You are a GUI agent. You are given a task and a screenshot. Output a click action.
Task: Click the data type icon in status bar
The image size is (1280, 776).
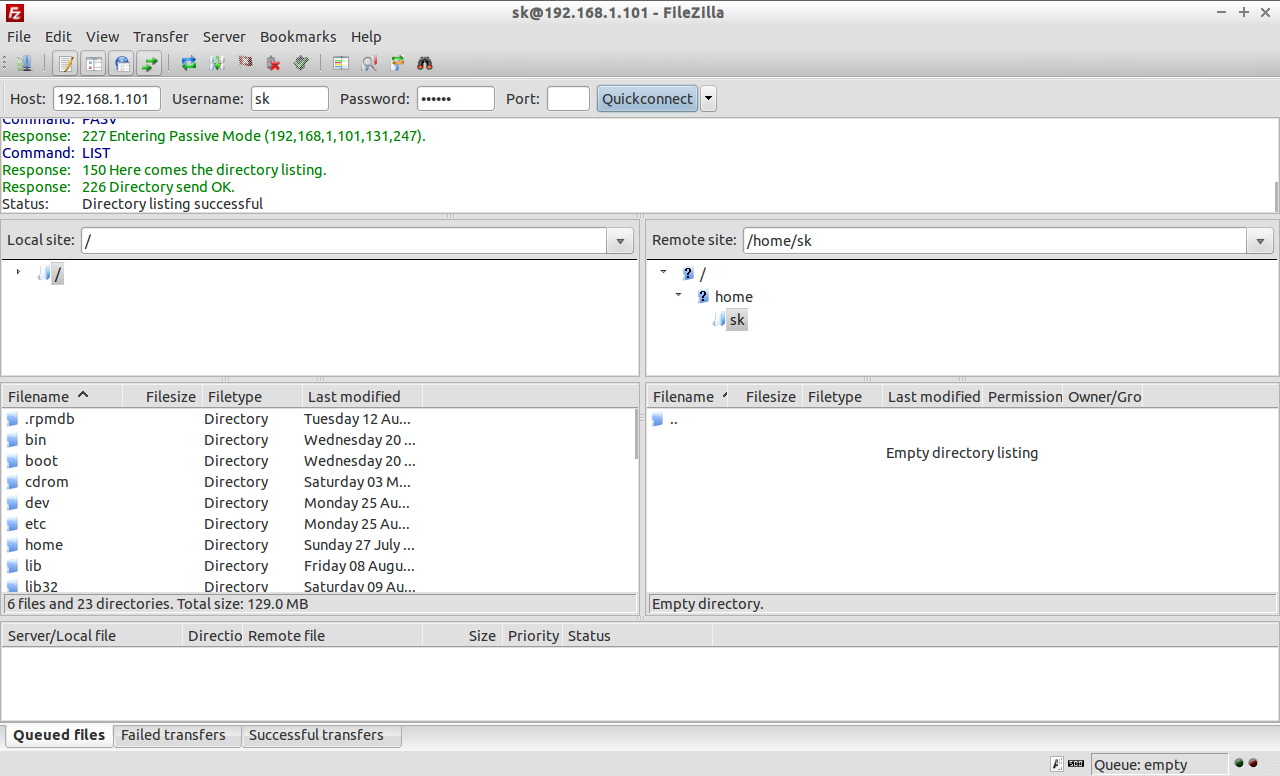point(1057,764)
